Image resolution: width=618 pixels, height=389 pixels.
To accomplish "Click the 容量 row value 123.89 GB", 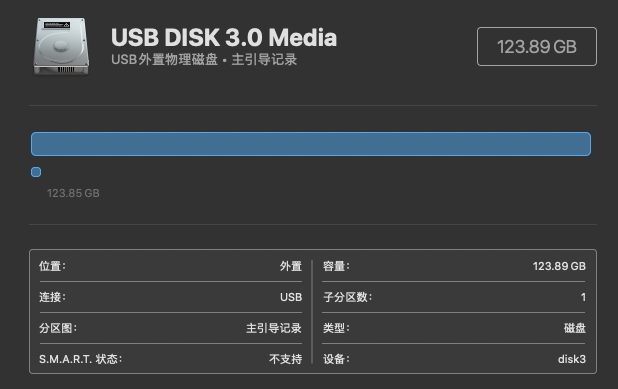I will [x=559, y=266].
